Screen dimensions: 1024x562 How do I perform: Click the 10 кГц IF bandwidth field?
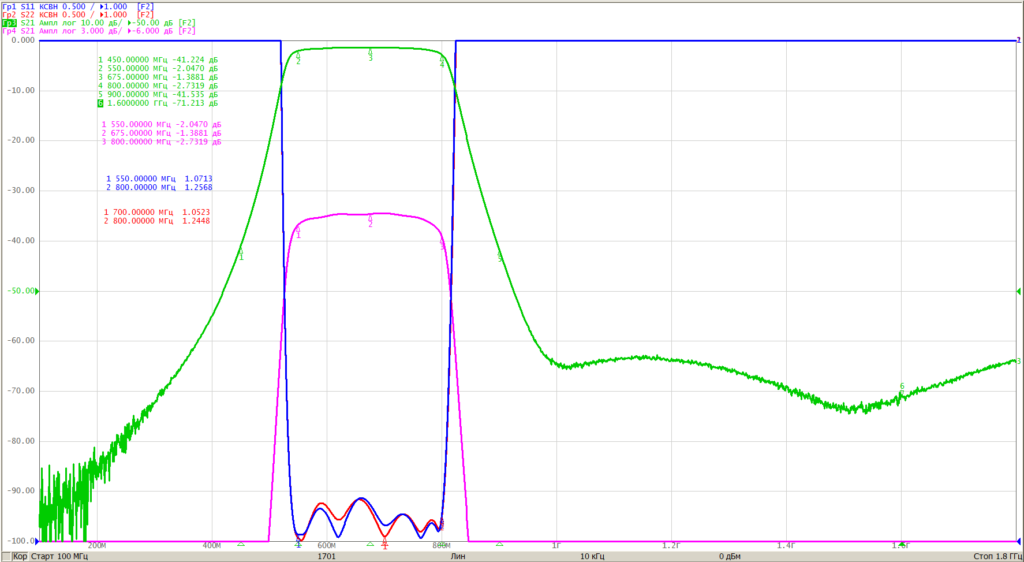(x=593, y=557)
